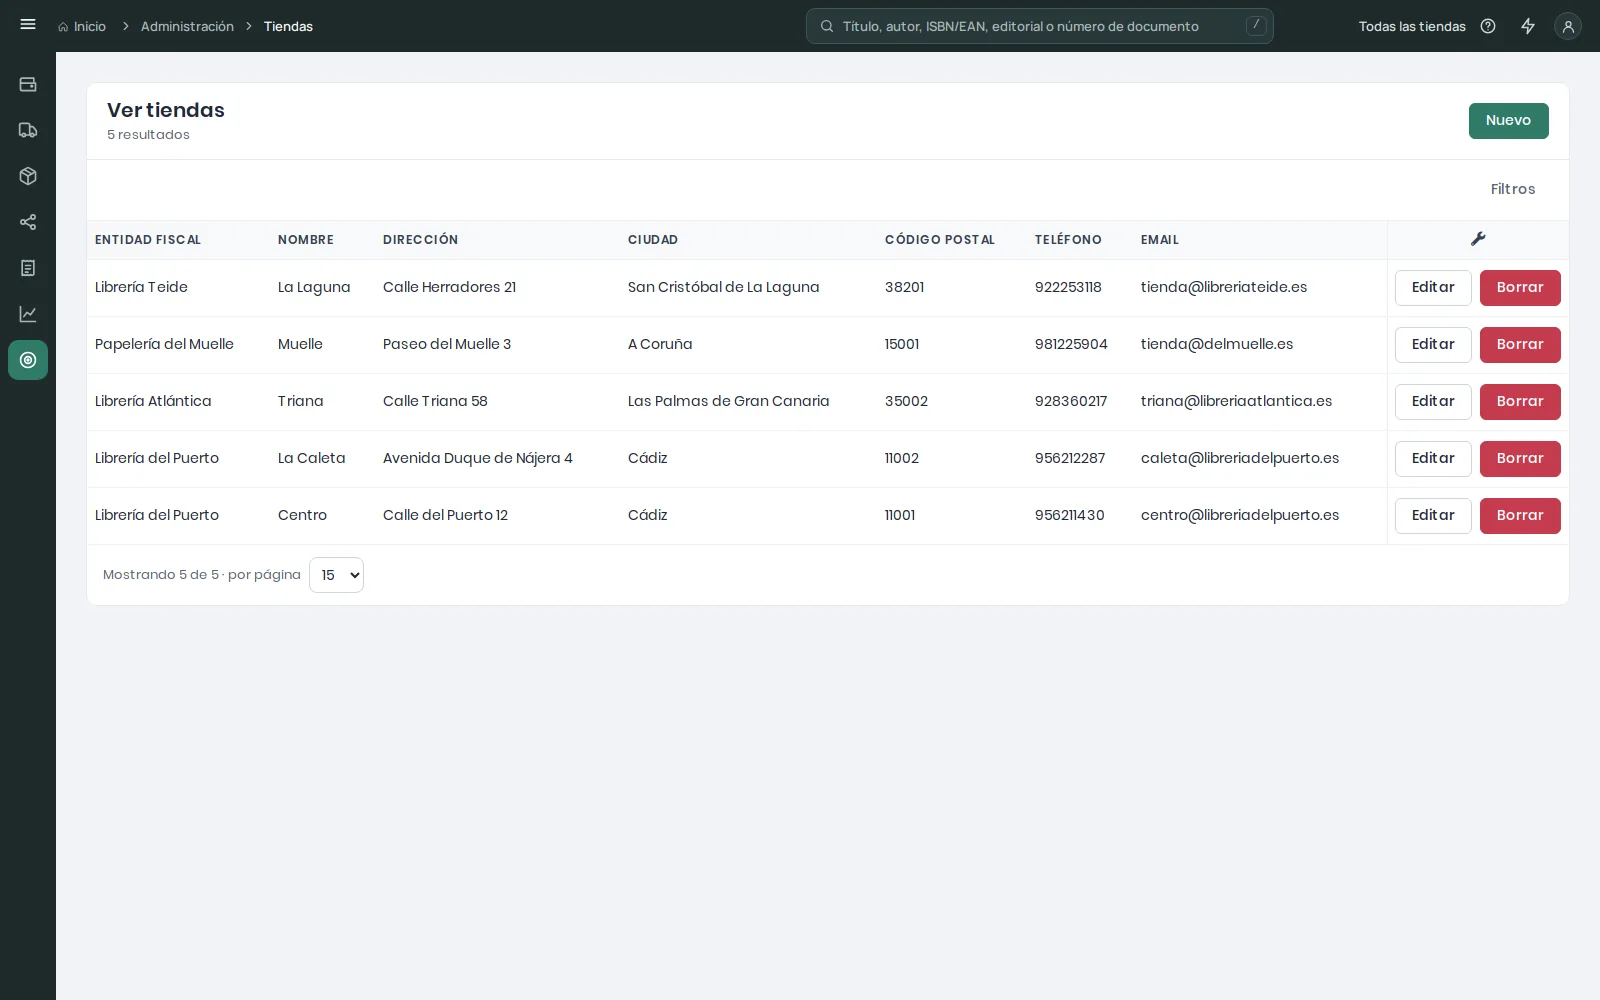Open the Filtros panel
This screenshot has height=1000, width=1600.
point(1512,189)
